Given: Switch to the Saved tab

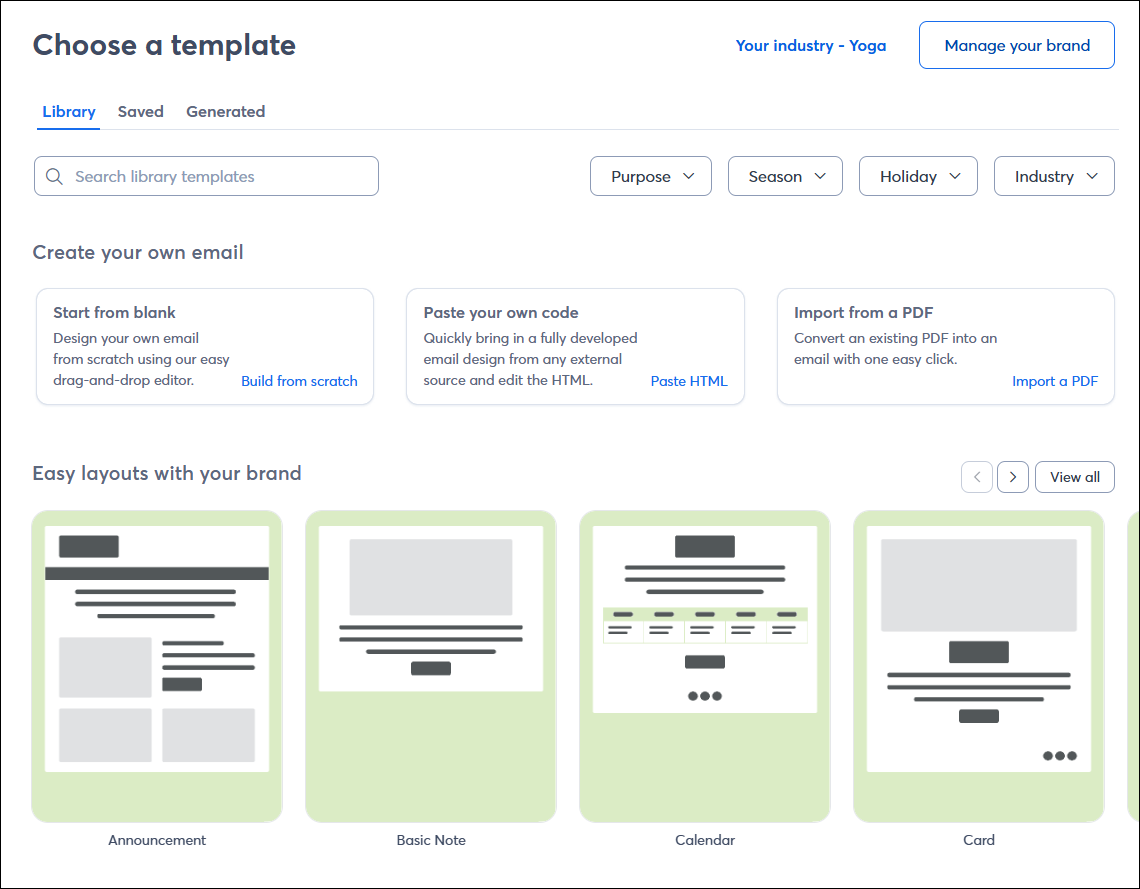Looking at the screenshot, I should coord(140,111).
